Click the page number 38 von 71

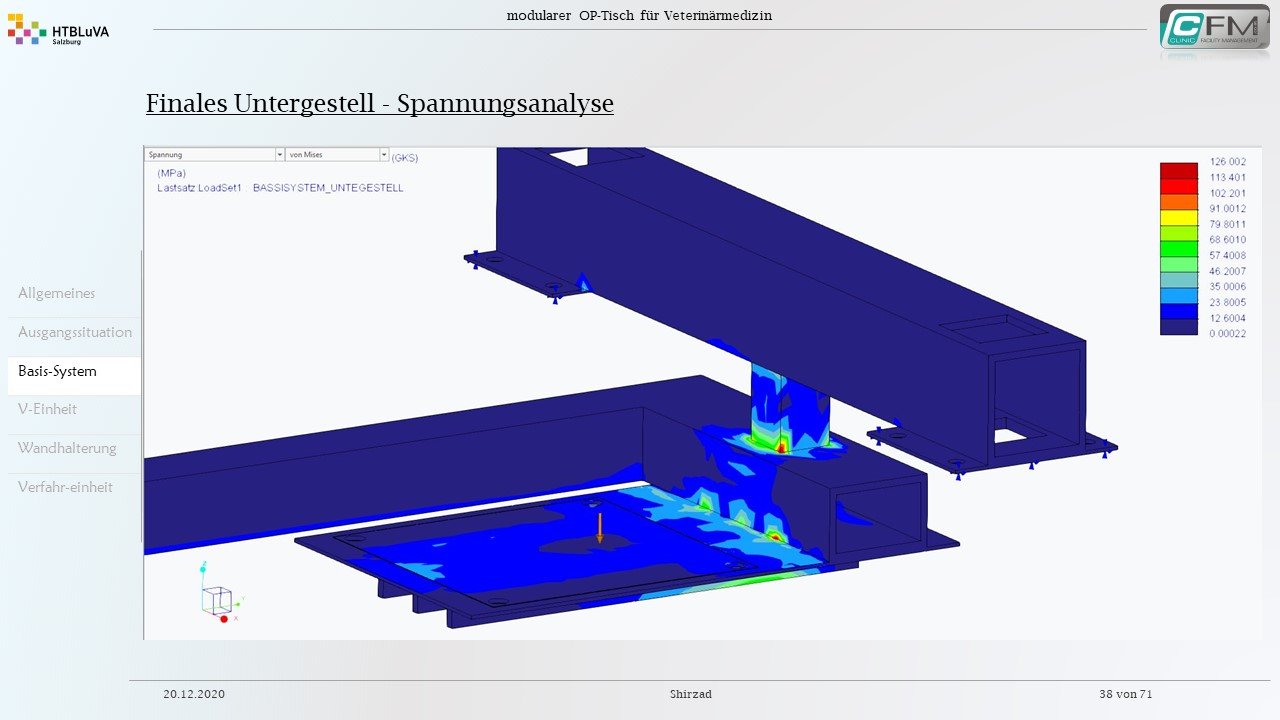[x=1125, y=694]
